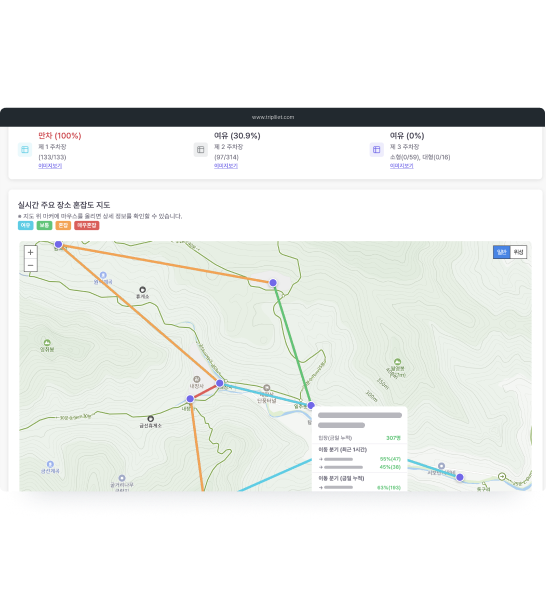Open 이미지보기 link for 제1주차장

coord(50,166)
